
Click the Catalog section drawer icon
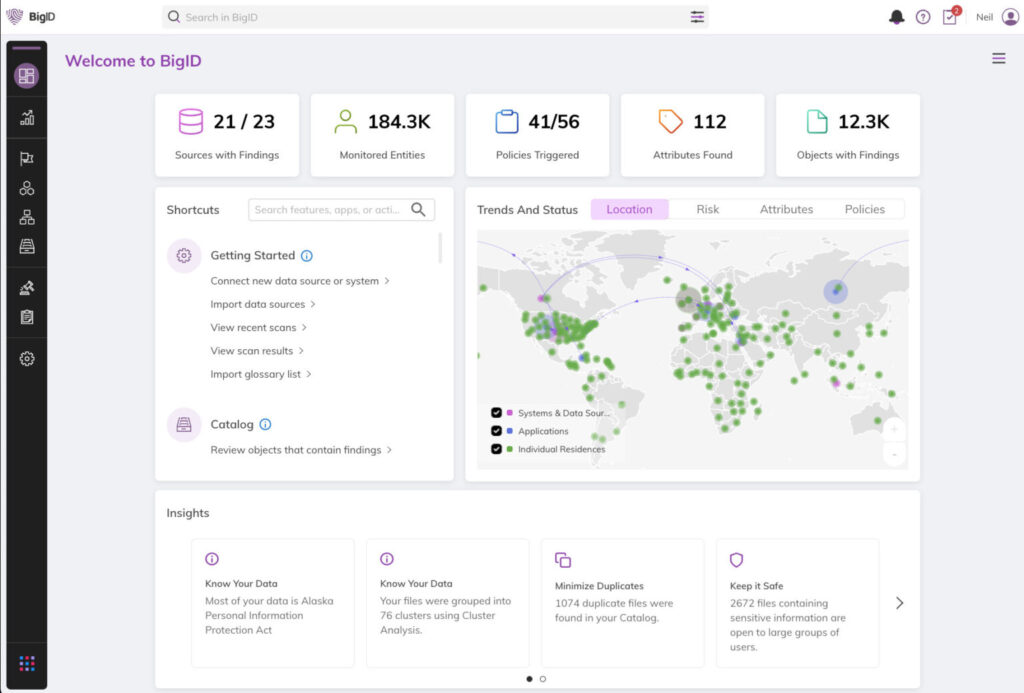(184, 425)
